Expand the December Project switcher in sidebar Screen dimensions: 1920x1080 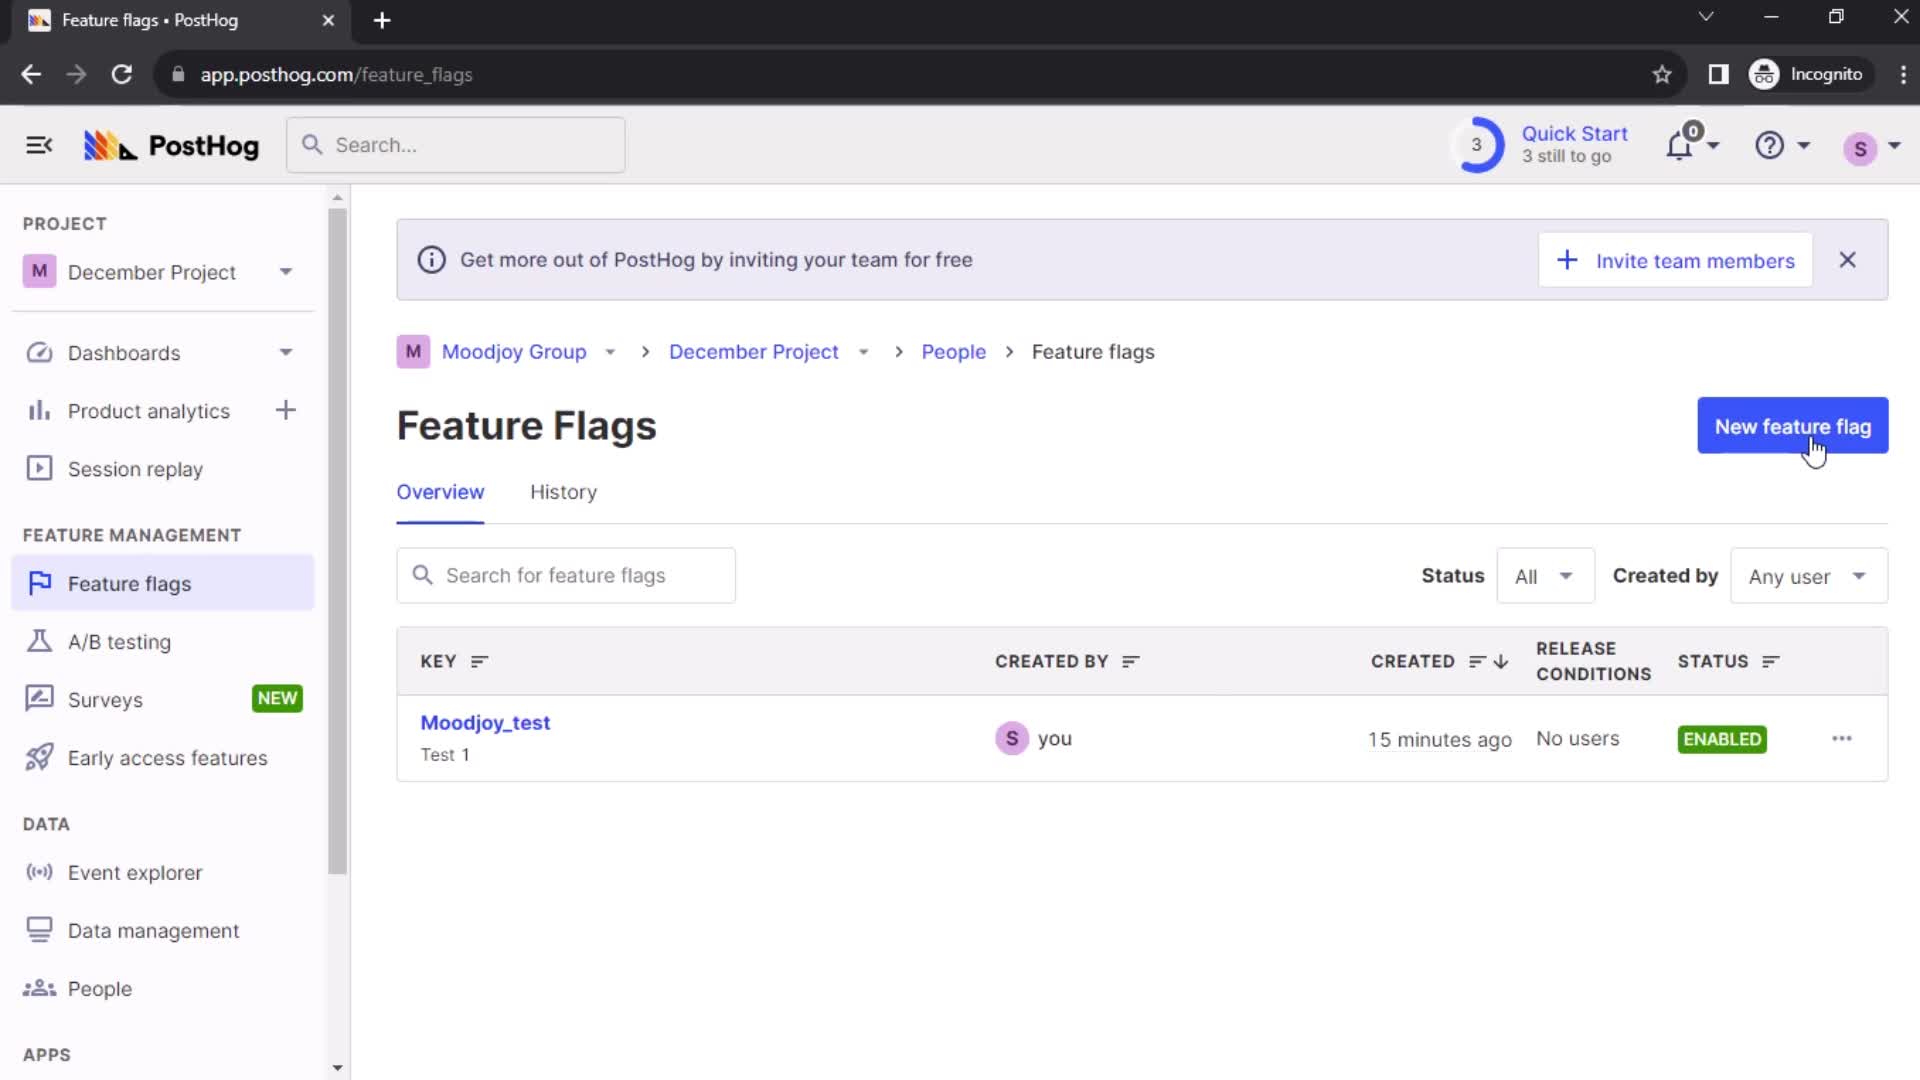point(286,272)
